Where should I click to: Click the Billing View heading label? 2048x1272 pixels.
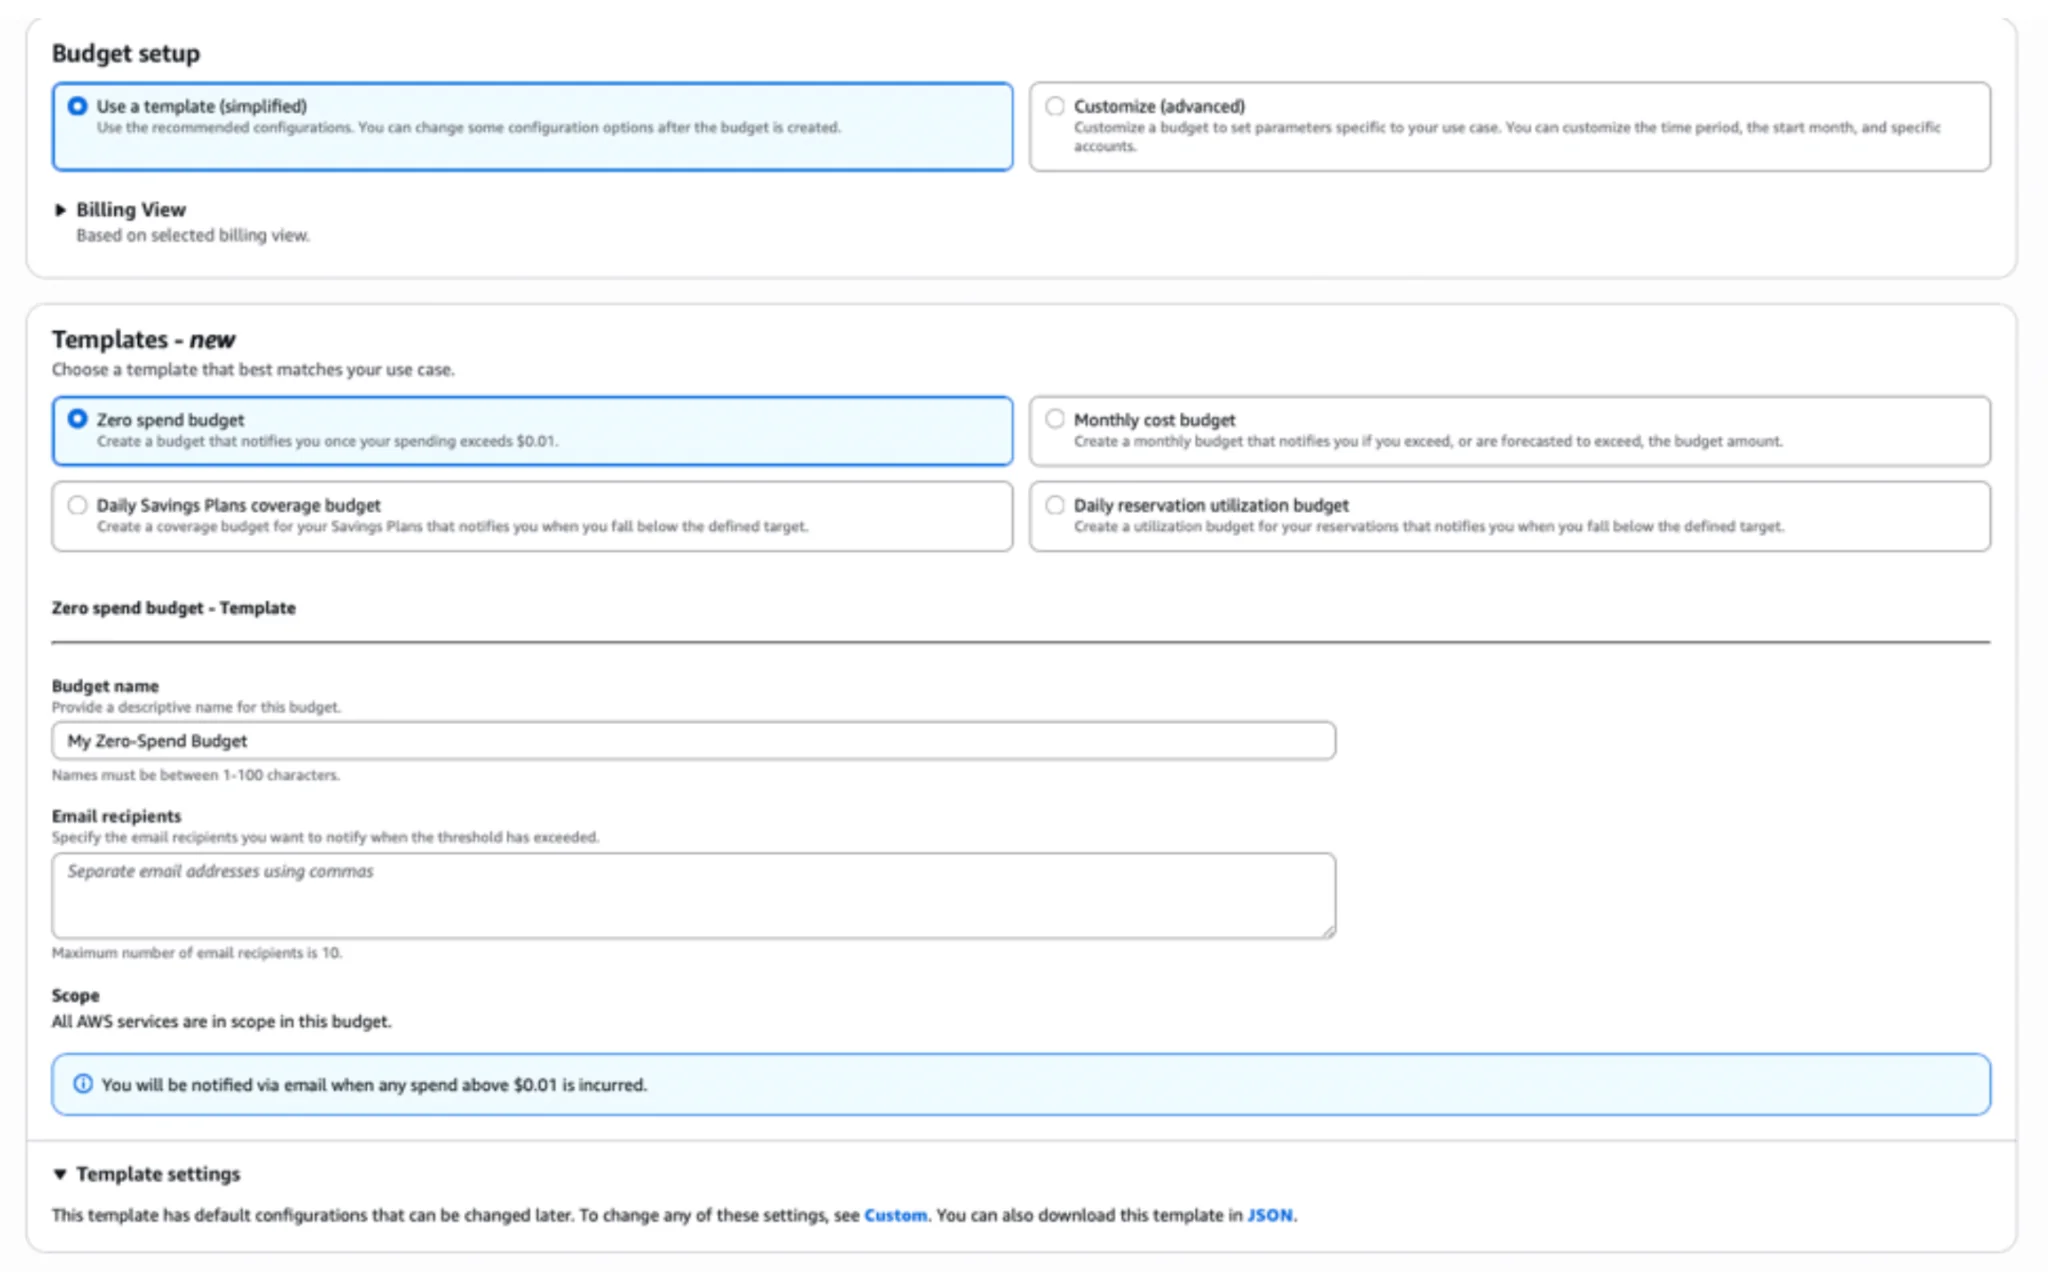click(131, 210)
